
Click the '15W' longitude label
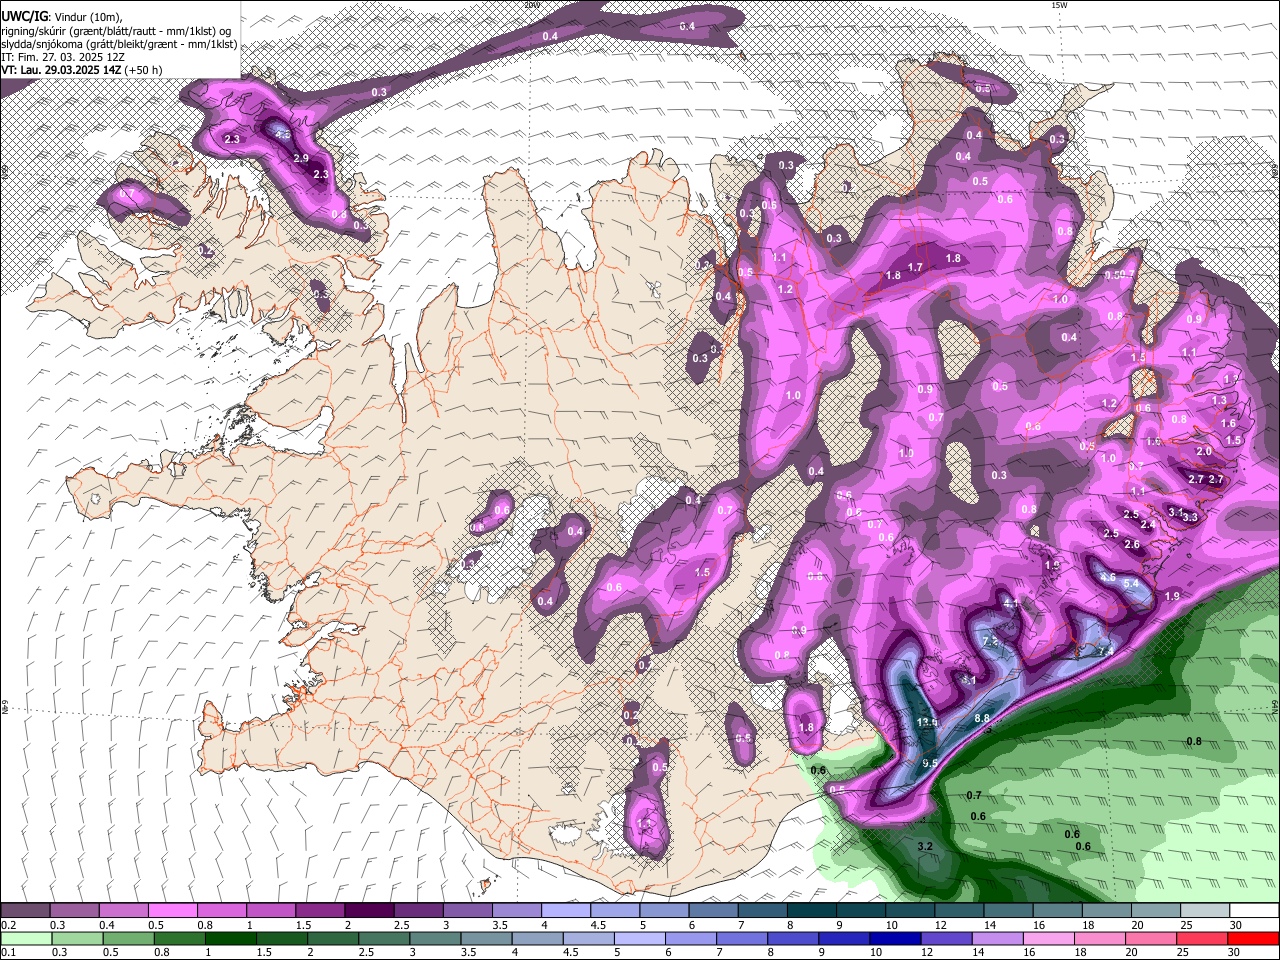[x=1060, y=5]
